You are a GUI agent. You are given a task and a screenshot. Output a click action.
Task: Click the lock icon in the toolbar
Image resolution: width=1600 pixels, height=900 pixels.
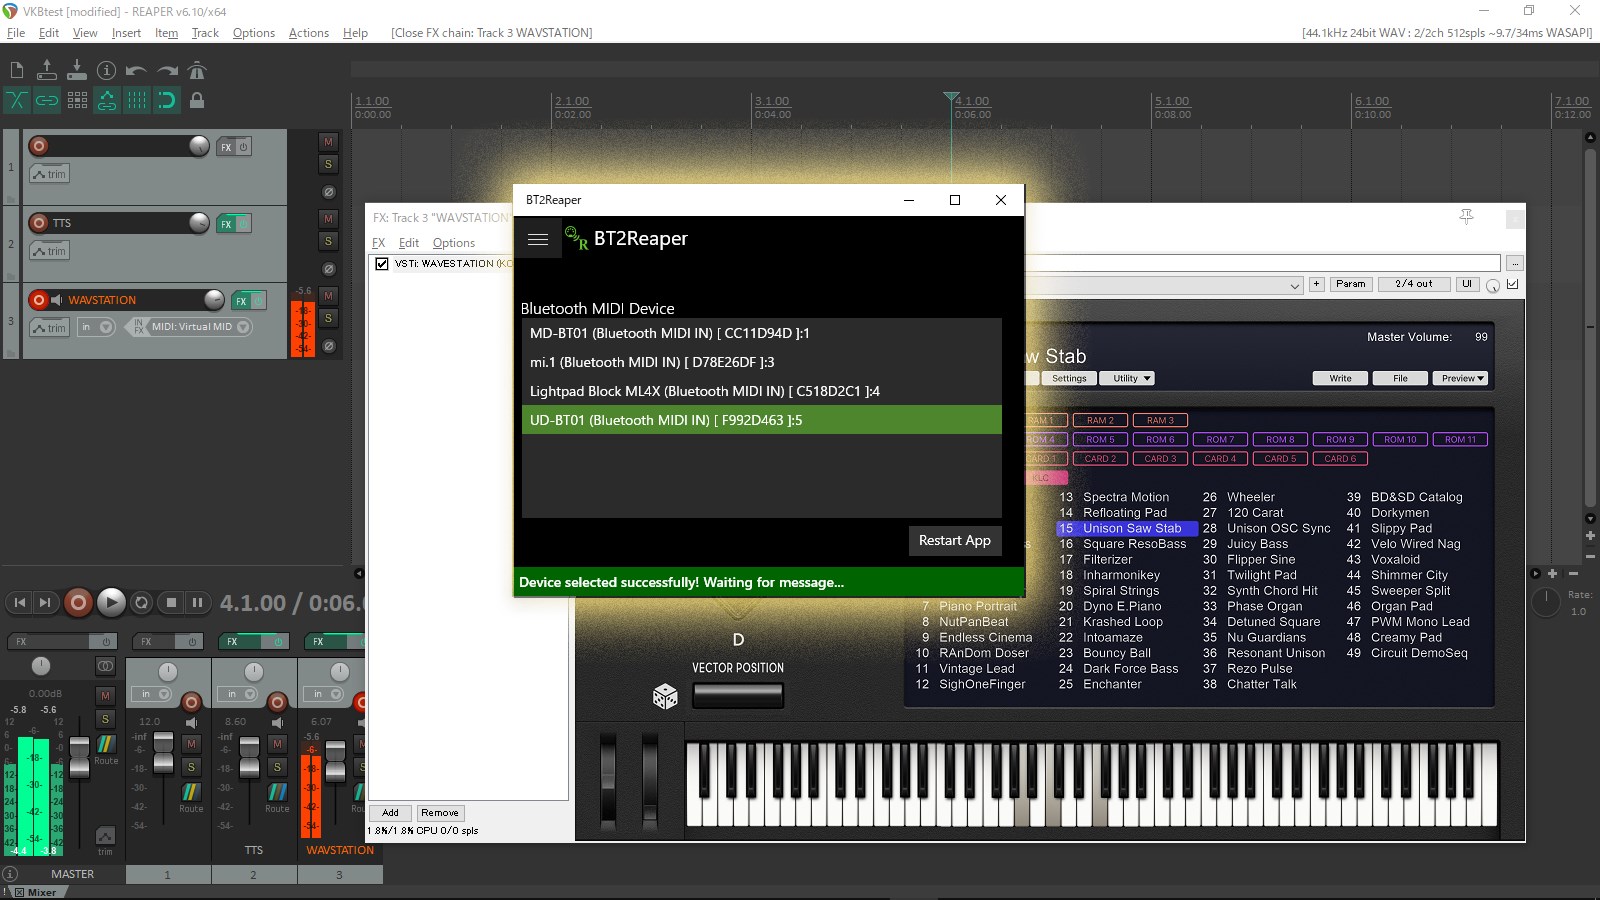198,100
